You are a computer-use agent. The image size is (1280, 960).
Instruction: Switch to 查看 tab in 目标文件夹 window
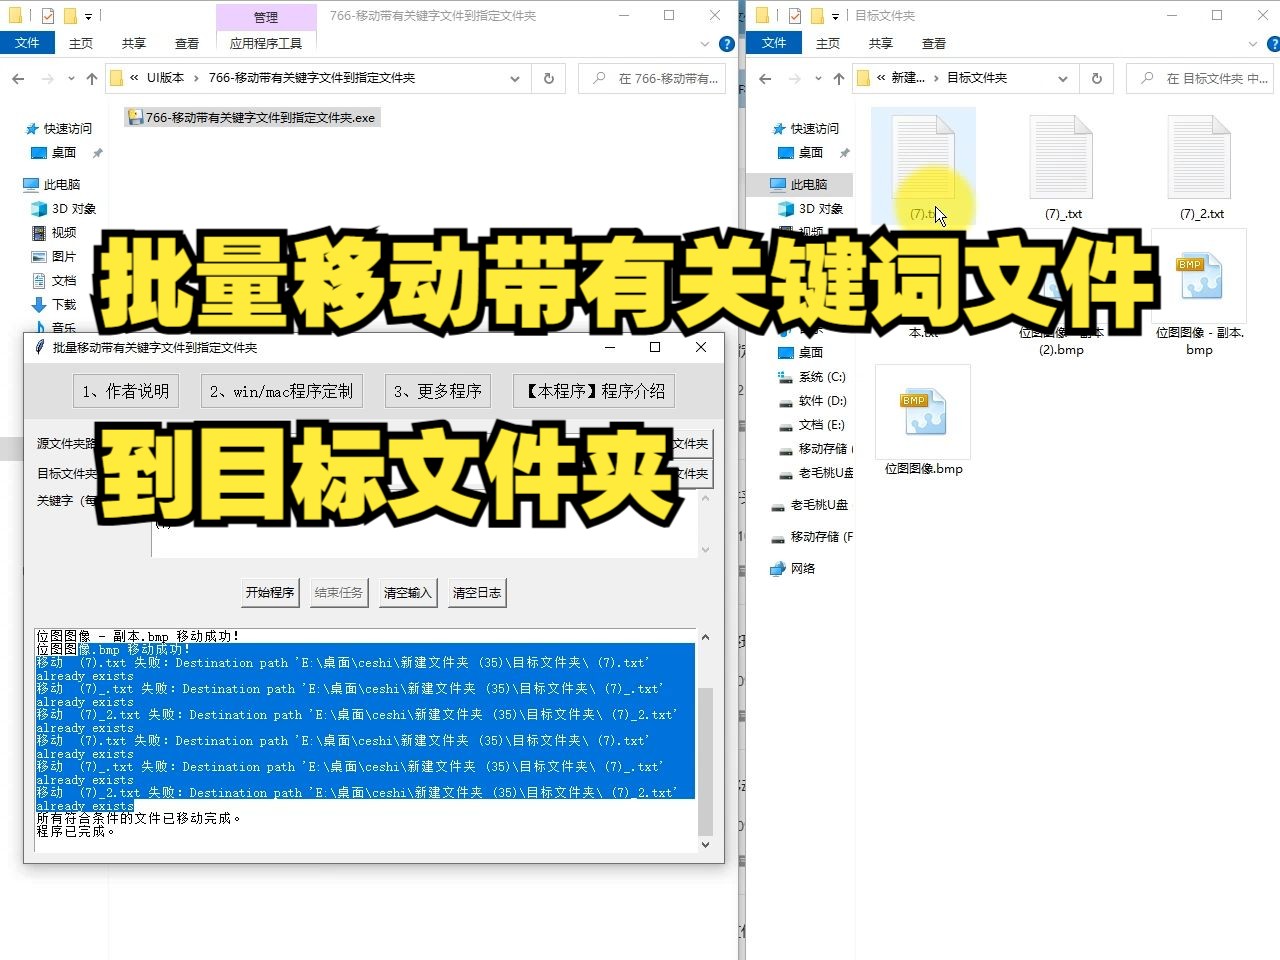pyautogui.click(x=934, y=43)
